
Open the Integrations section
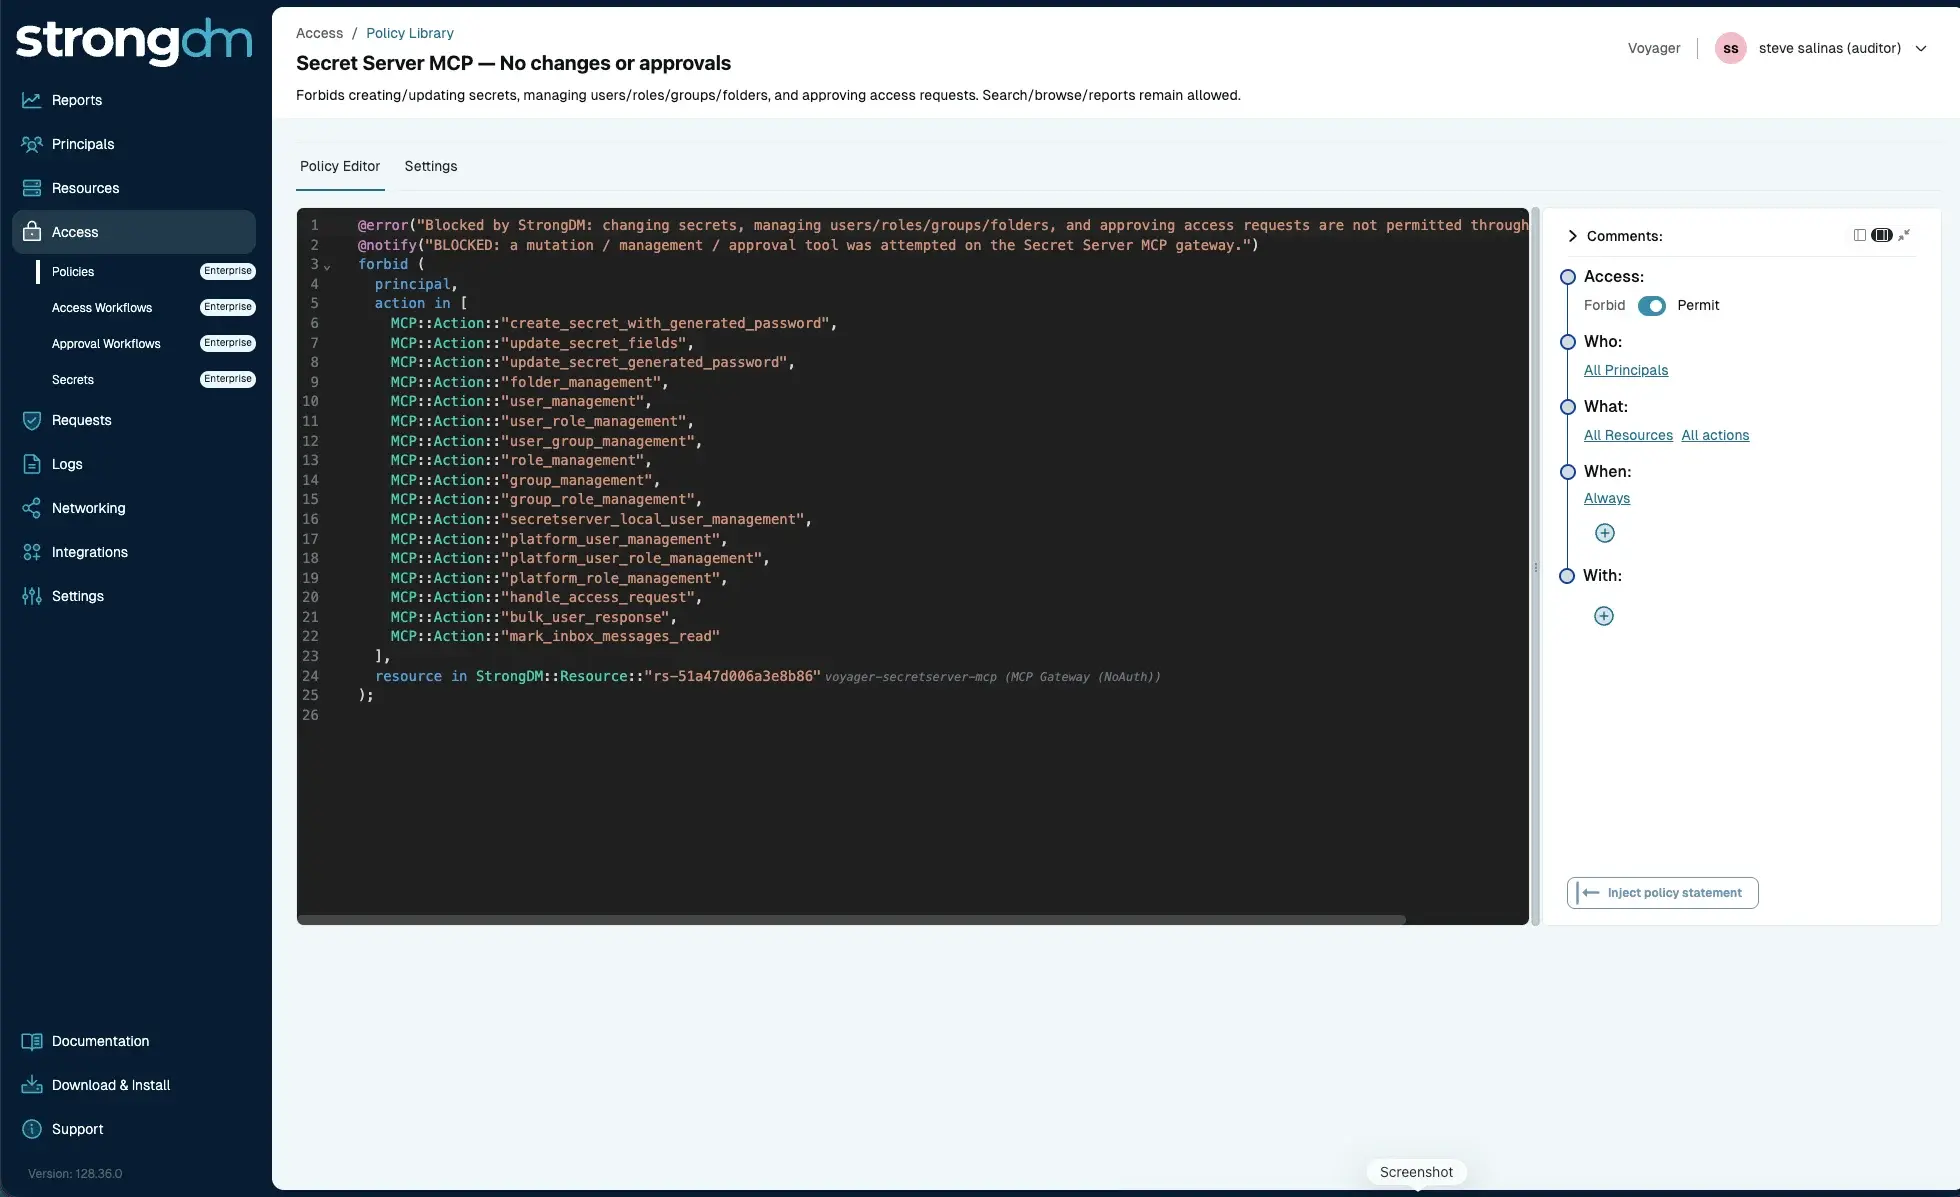click(x=89, y=552)
